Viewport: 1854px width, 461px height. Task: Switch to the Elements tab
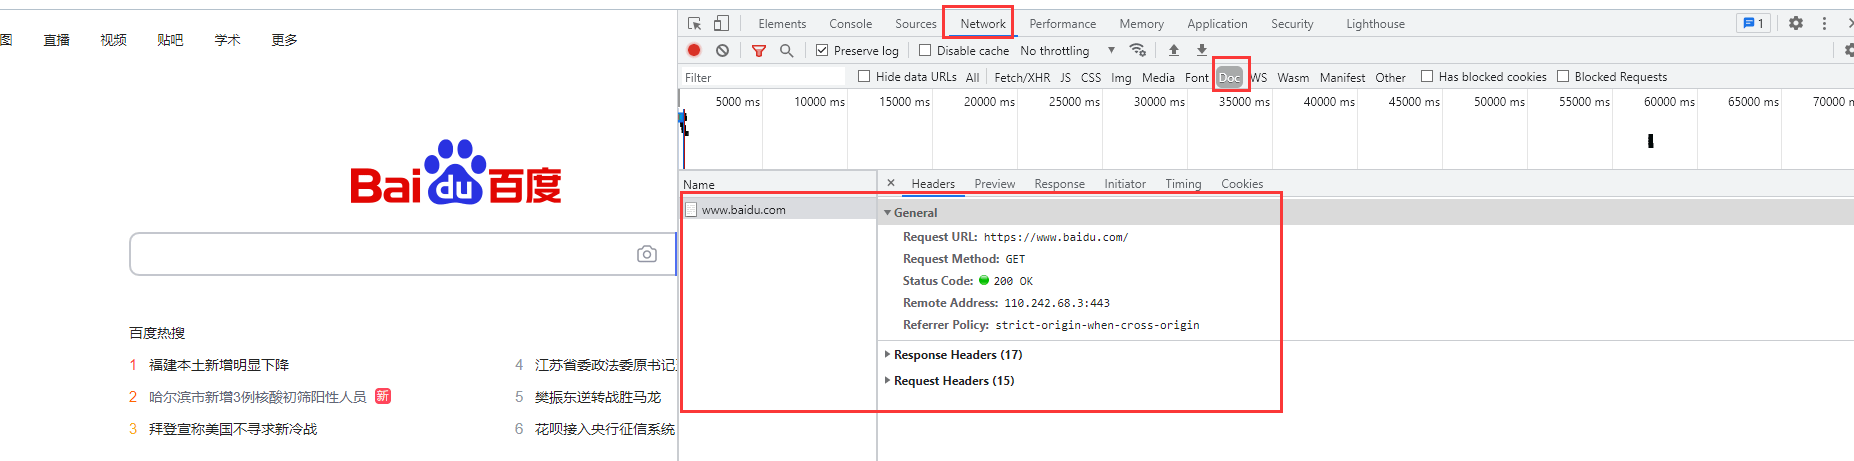coord(782,24)
